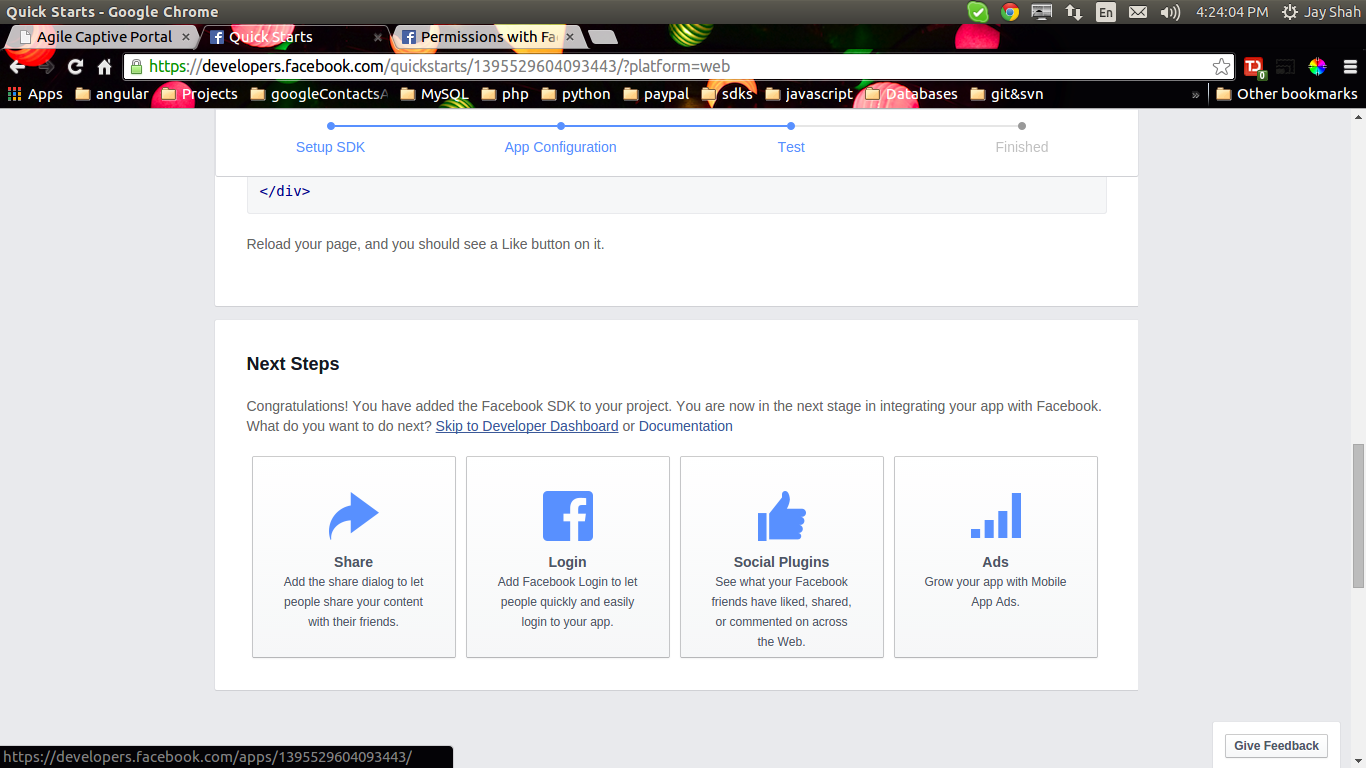Open the sdks bookmarks folder

727,94
